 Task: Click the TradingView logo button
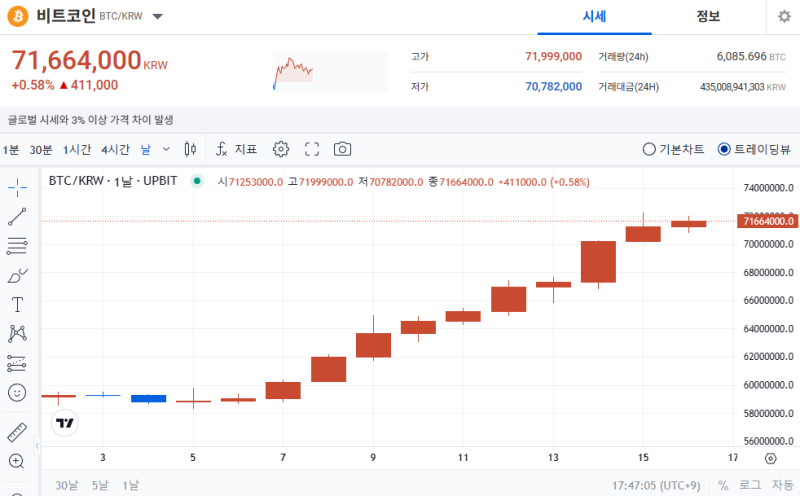tap(65, 423)
